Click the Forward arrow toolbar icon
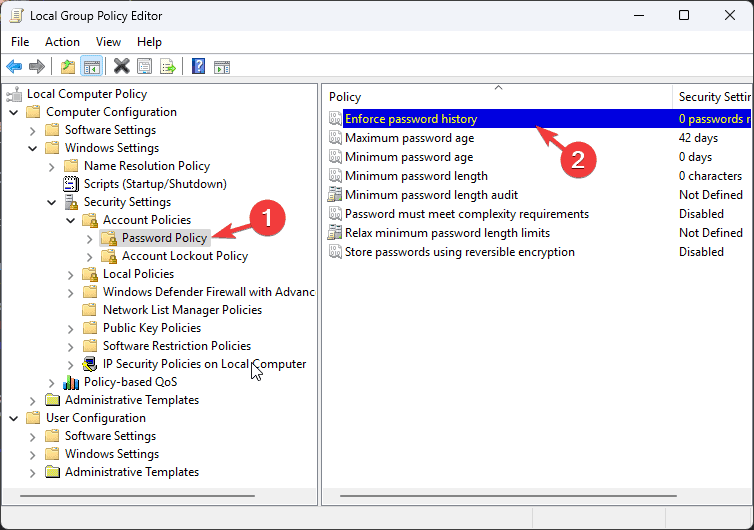 (37, 66)
